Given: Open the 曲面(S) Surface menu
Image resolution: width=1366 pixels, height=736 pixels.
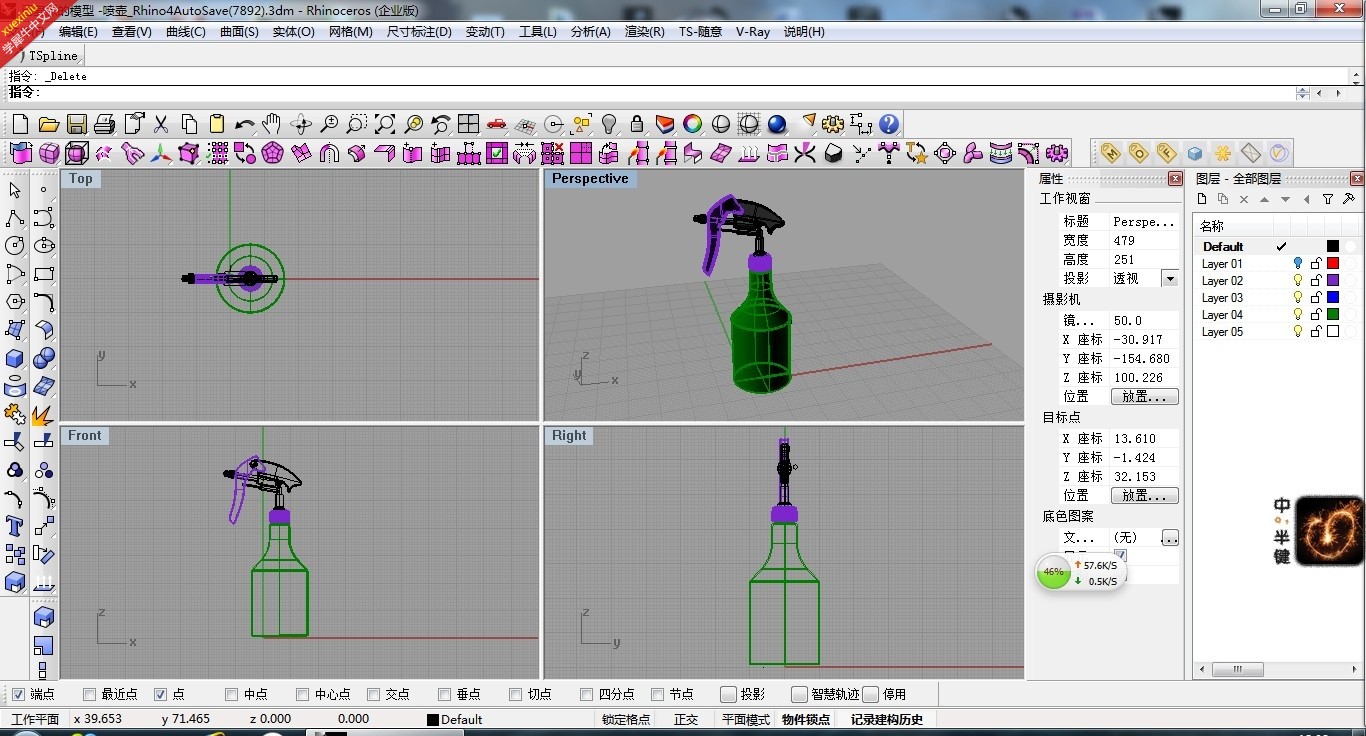Looking at the screenshot, I should [239, 32].
